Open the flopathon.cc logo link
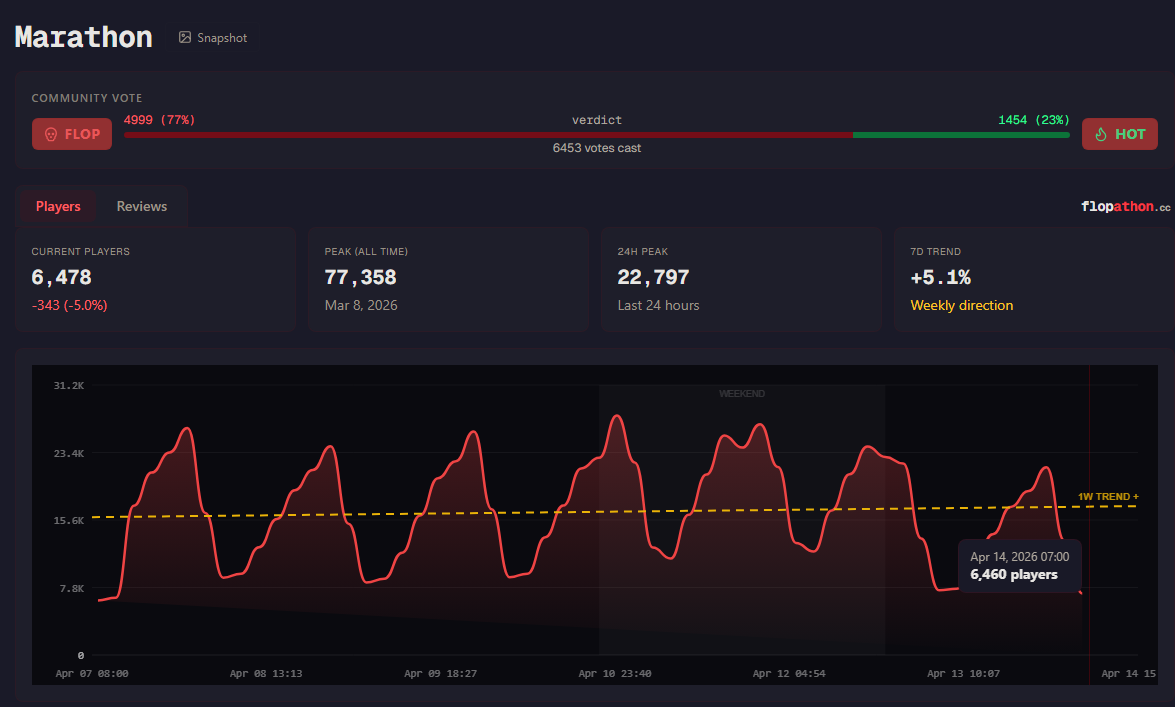Viewport: 1175px width, 707px height. pos(1126,206)
